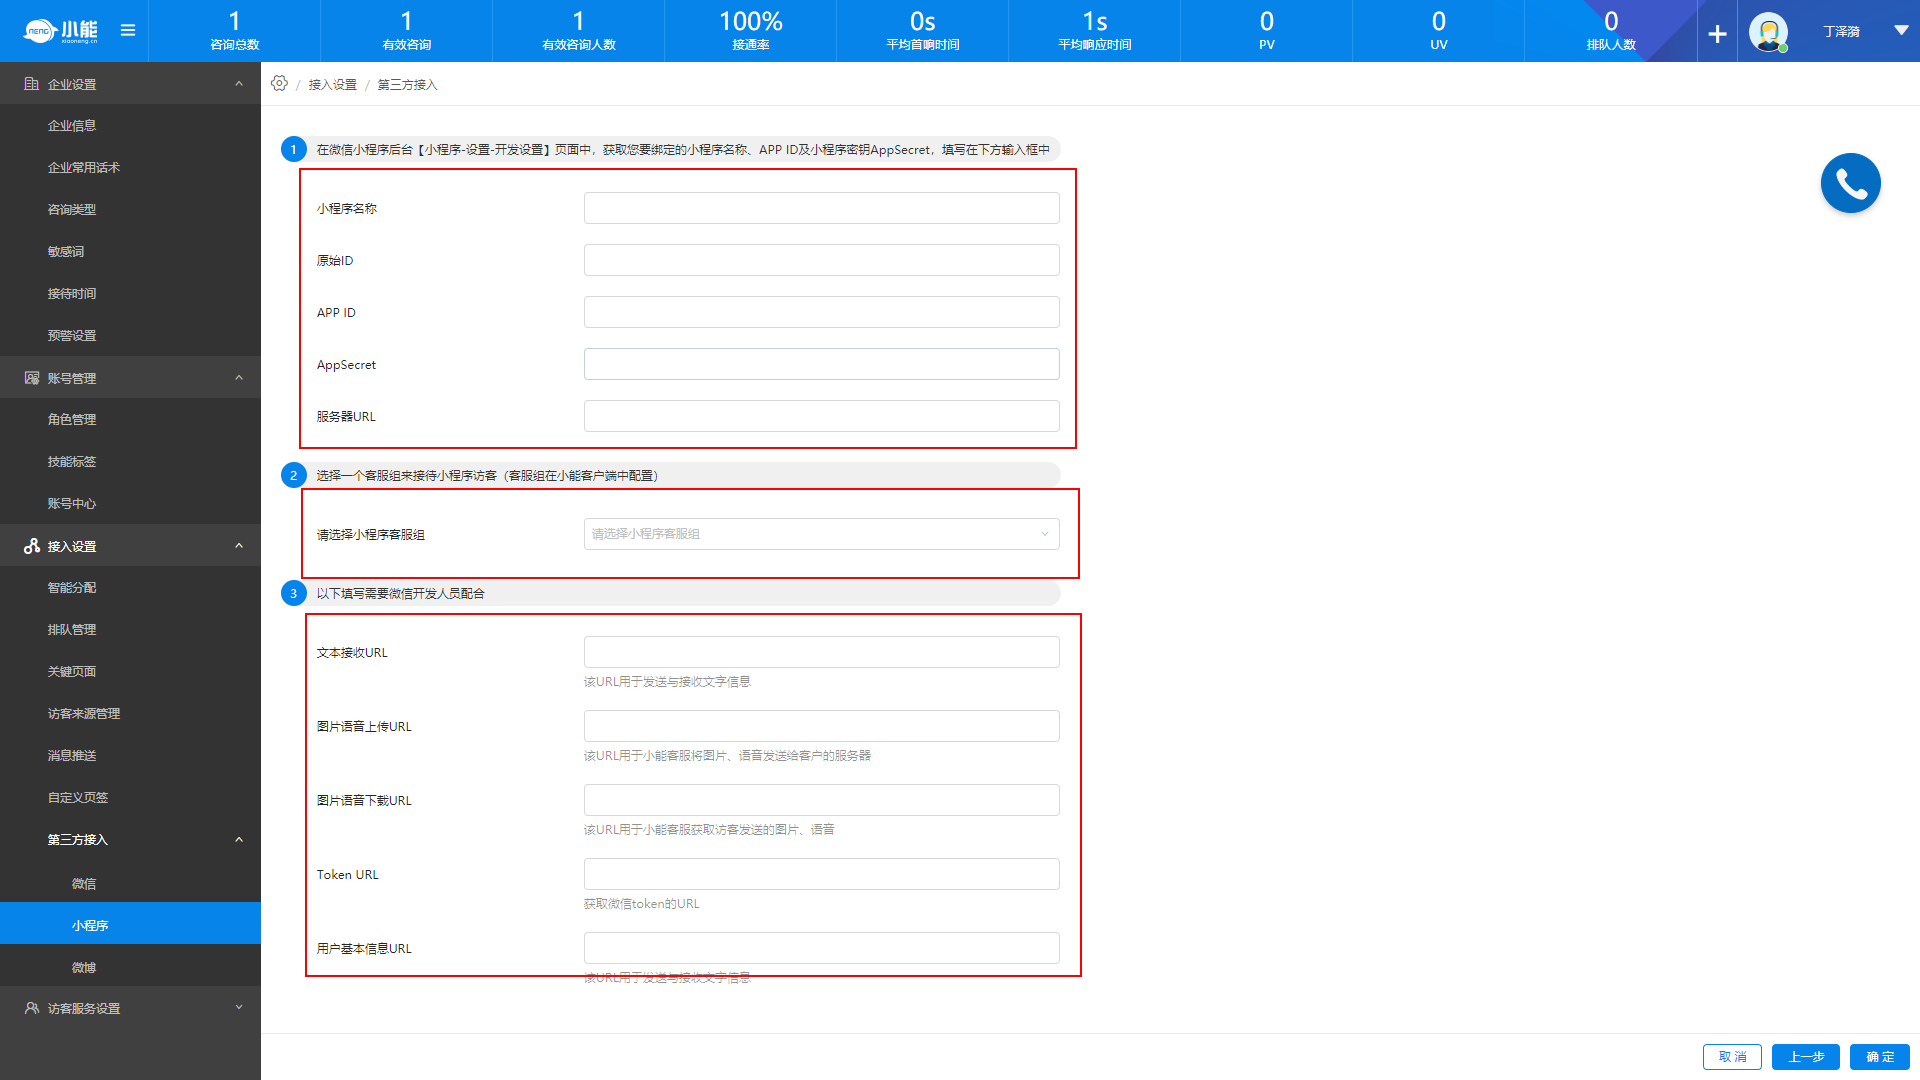Viewport: 1920px width, 1080px height.
Task: Expand the 访客服务设置 sidebar section
Action: [239, 1008]
